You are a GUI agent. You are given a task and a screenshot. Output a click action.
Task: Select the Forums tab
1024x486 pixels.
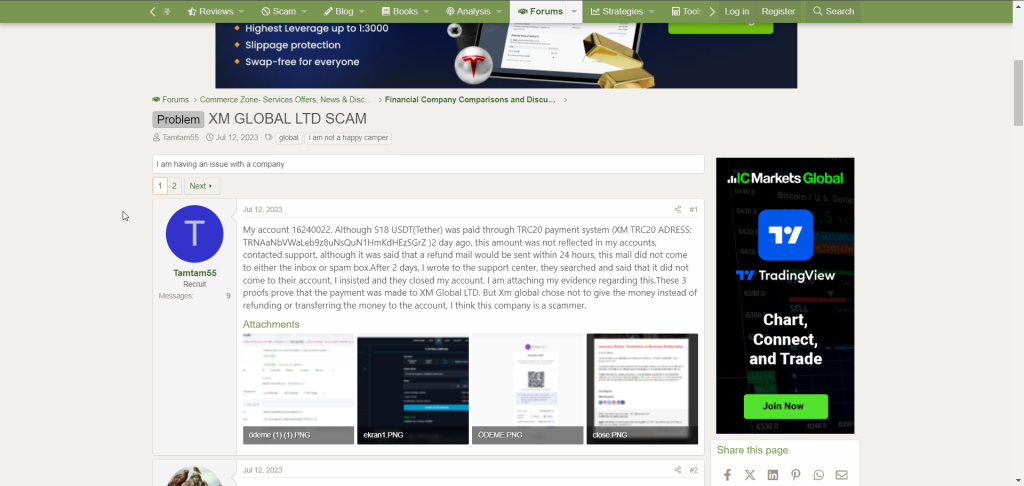pos(540,11)
